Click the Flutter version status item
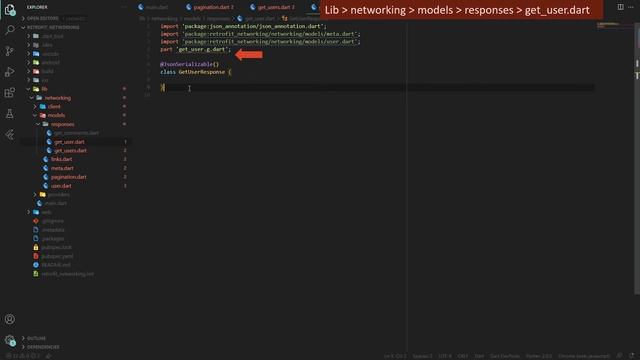Image resolution: width=640 pixels, height=360 pixels. coord(539,356)
